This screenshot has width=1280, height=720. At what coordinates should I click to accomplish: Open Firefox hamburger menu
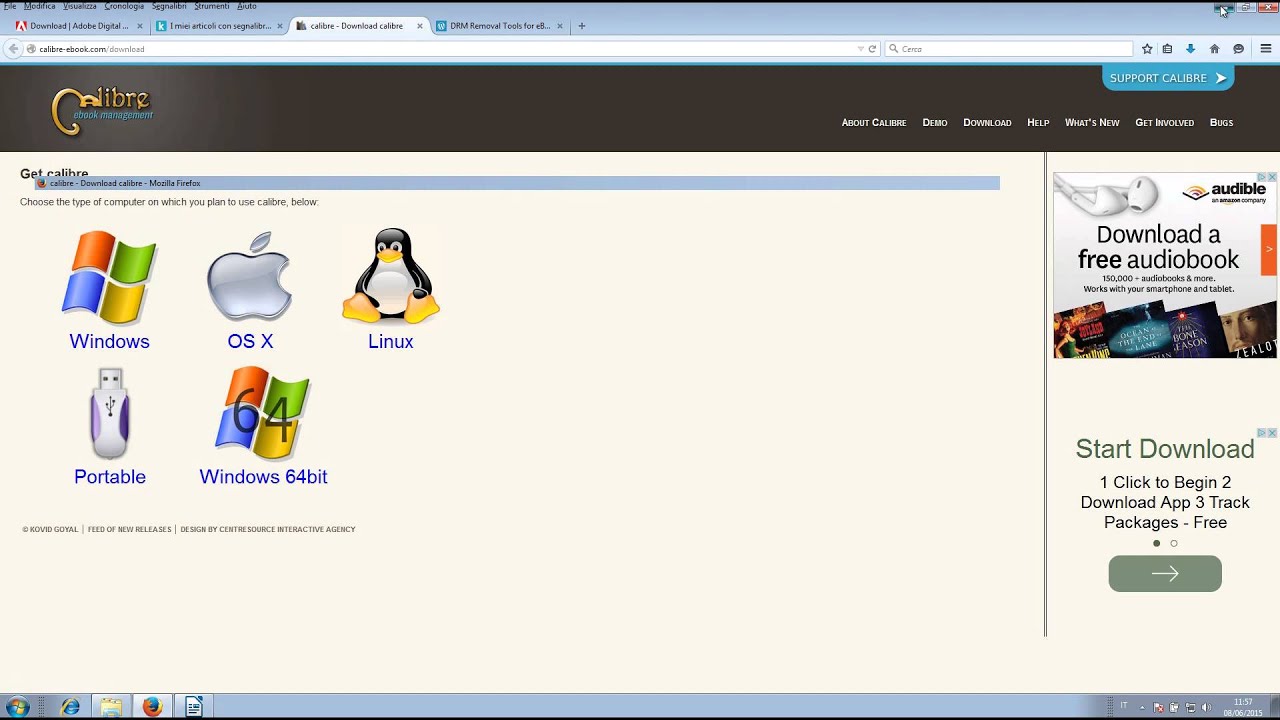pyautogui.click(x=1265, y=49)
